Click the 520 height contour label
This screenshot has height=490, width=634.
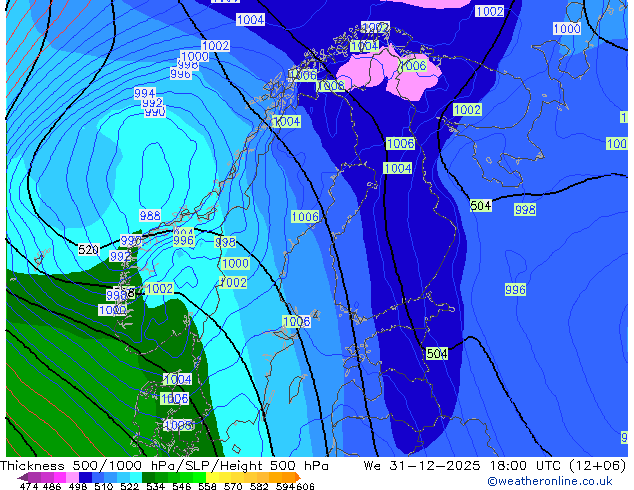(89, 250)
